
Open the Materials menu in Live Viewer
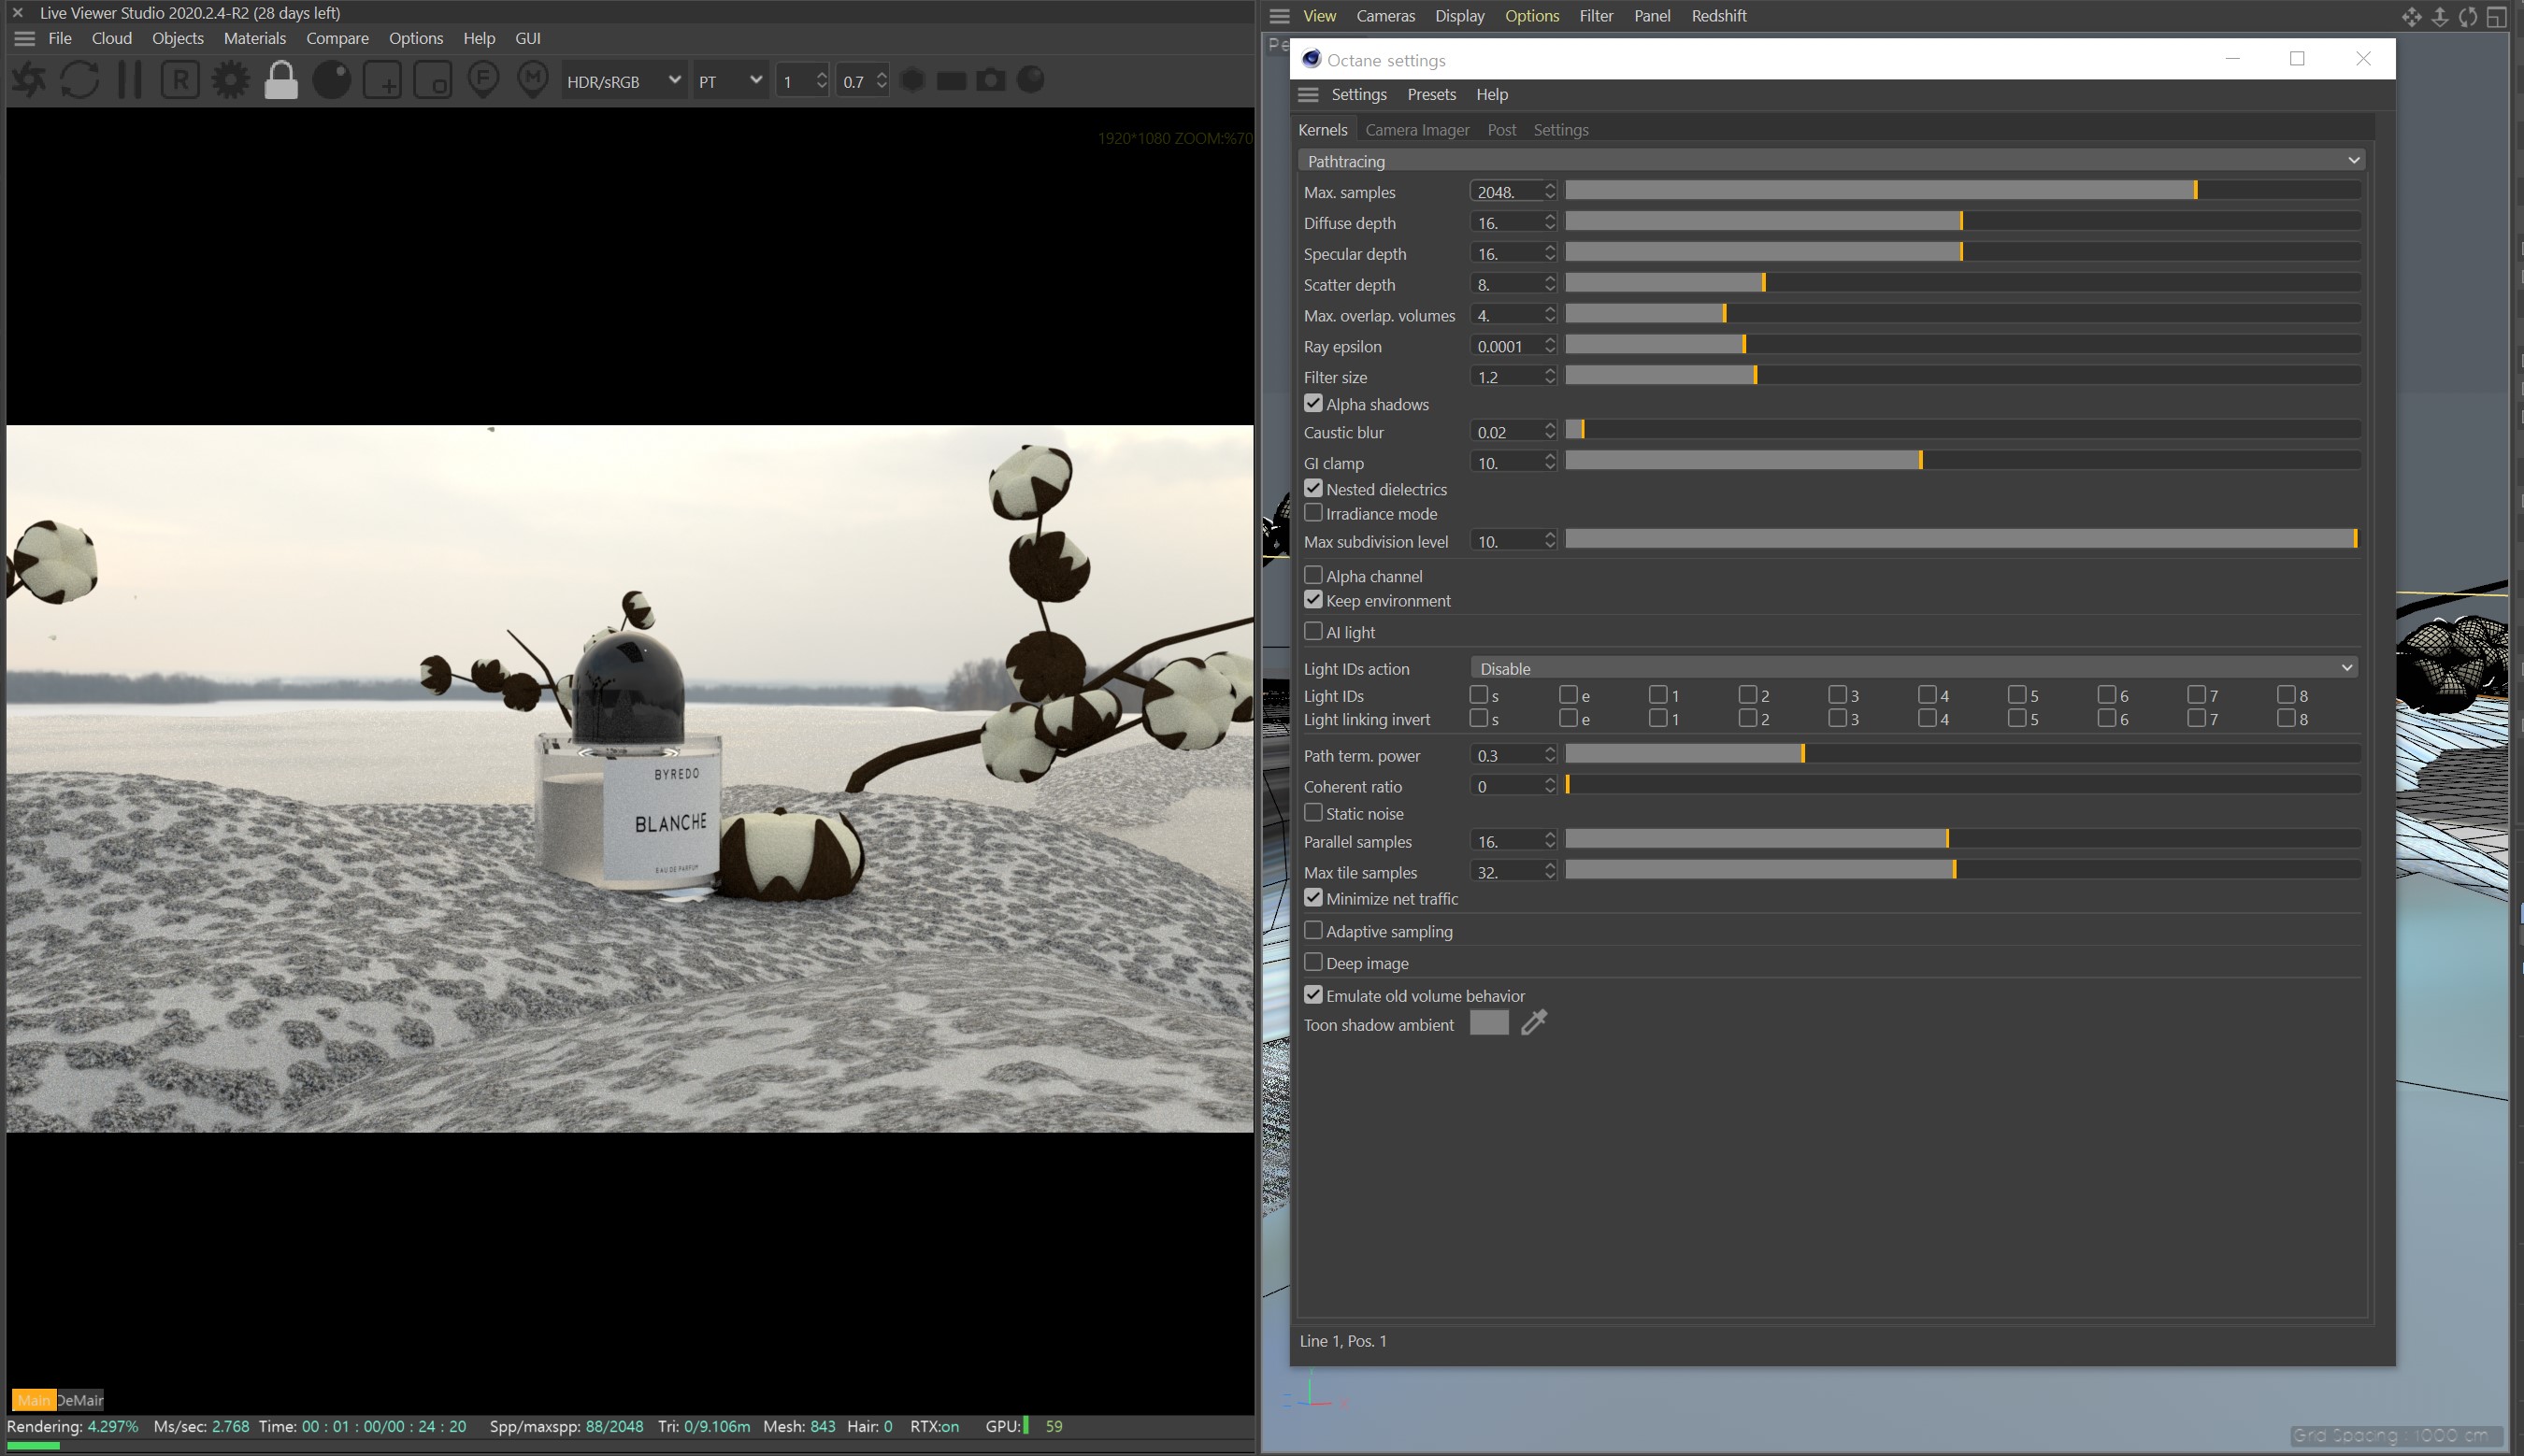(254, 38)
